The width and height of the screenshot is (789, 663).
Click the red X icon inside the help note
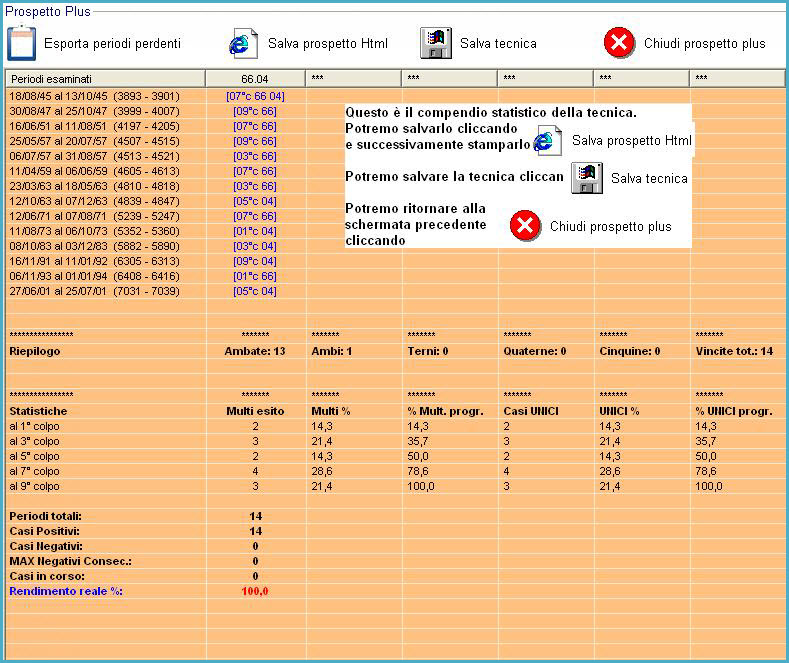pyautogui.click(x=525, y=225)
